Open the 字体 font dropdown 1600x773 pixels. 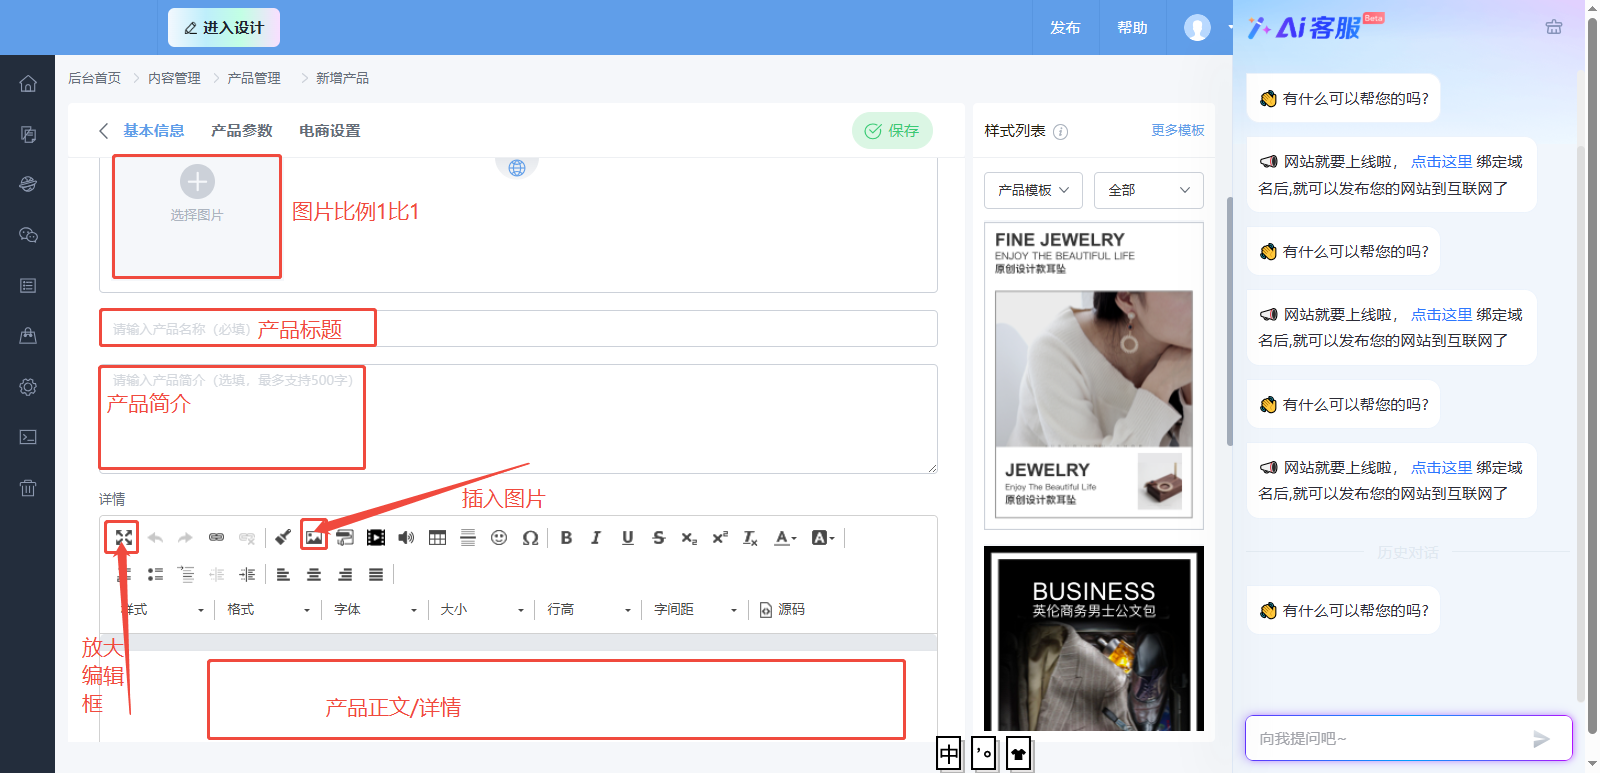point(376,609)
